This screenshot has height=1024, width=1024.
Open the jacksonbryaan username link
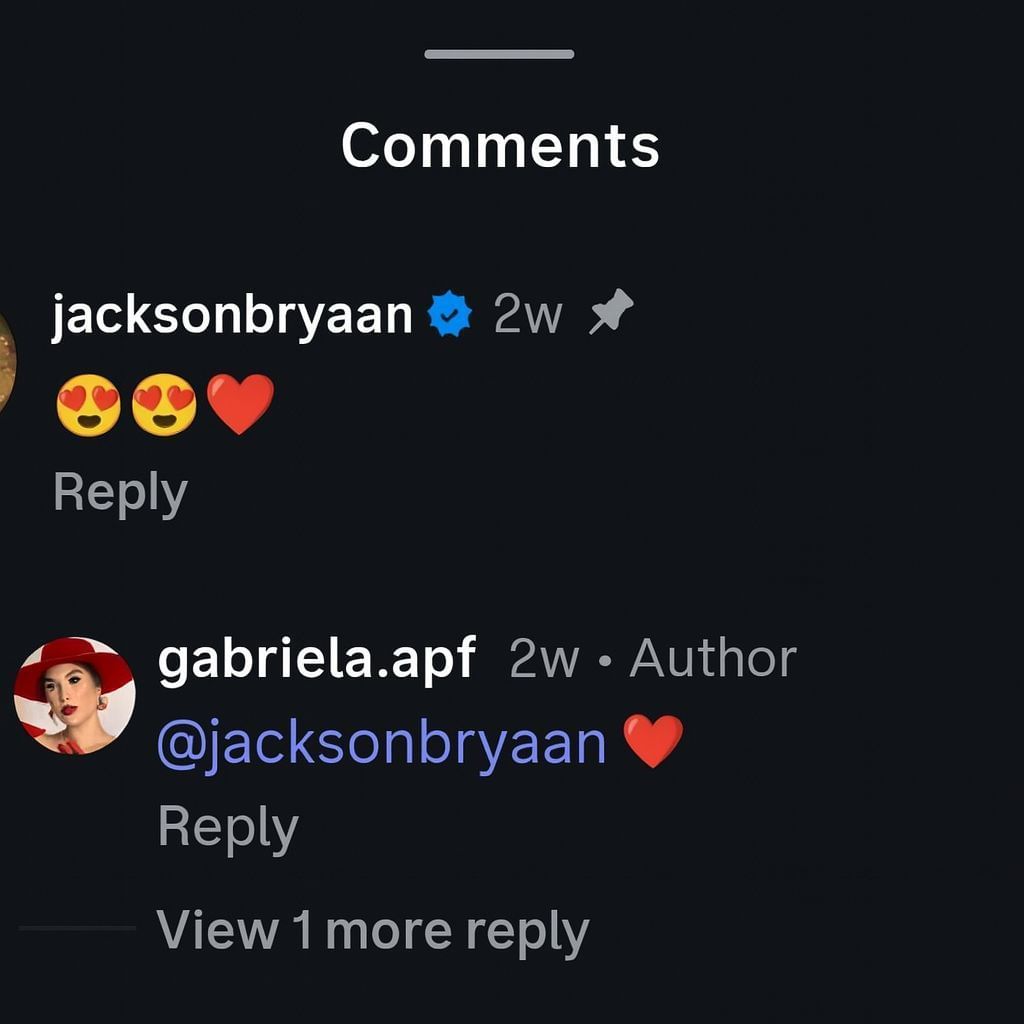pos(232,316)
